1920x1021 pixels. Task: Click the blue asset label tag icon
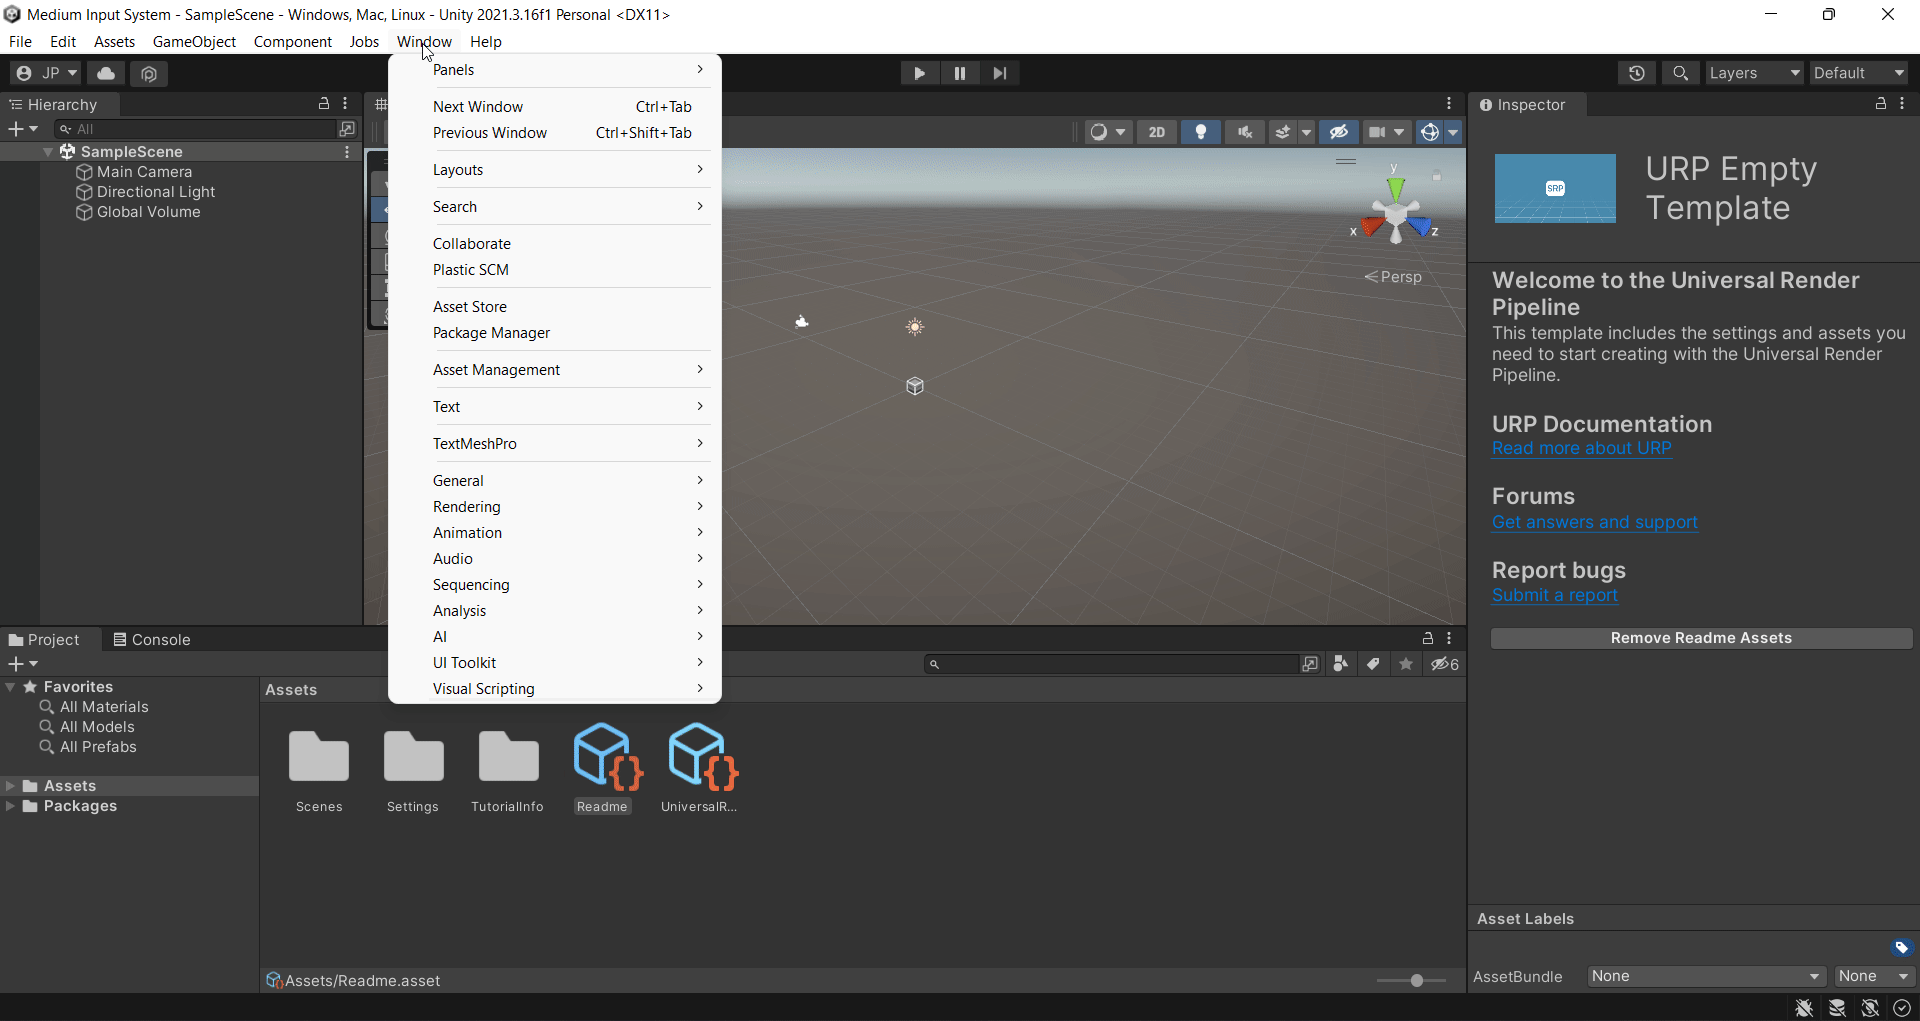(1901, 948)
